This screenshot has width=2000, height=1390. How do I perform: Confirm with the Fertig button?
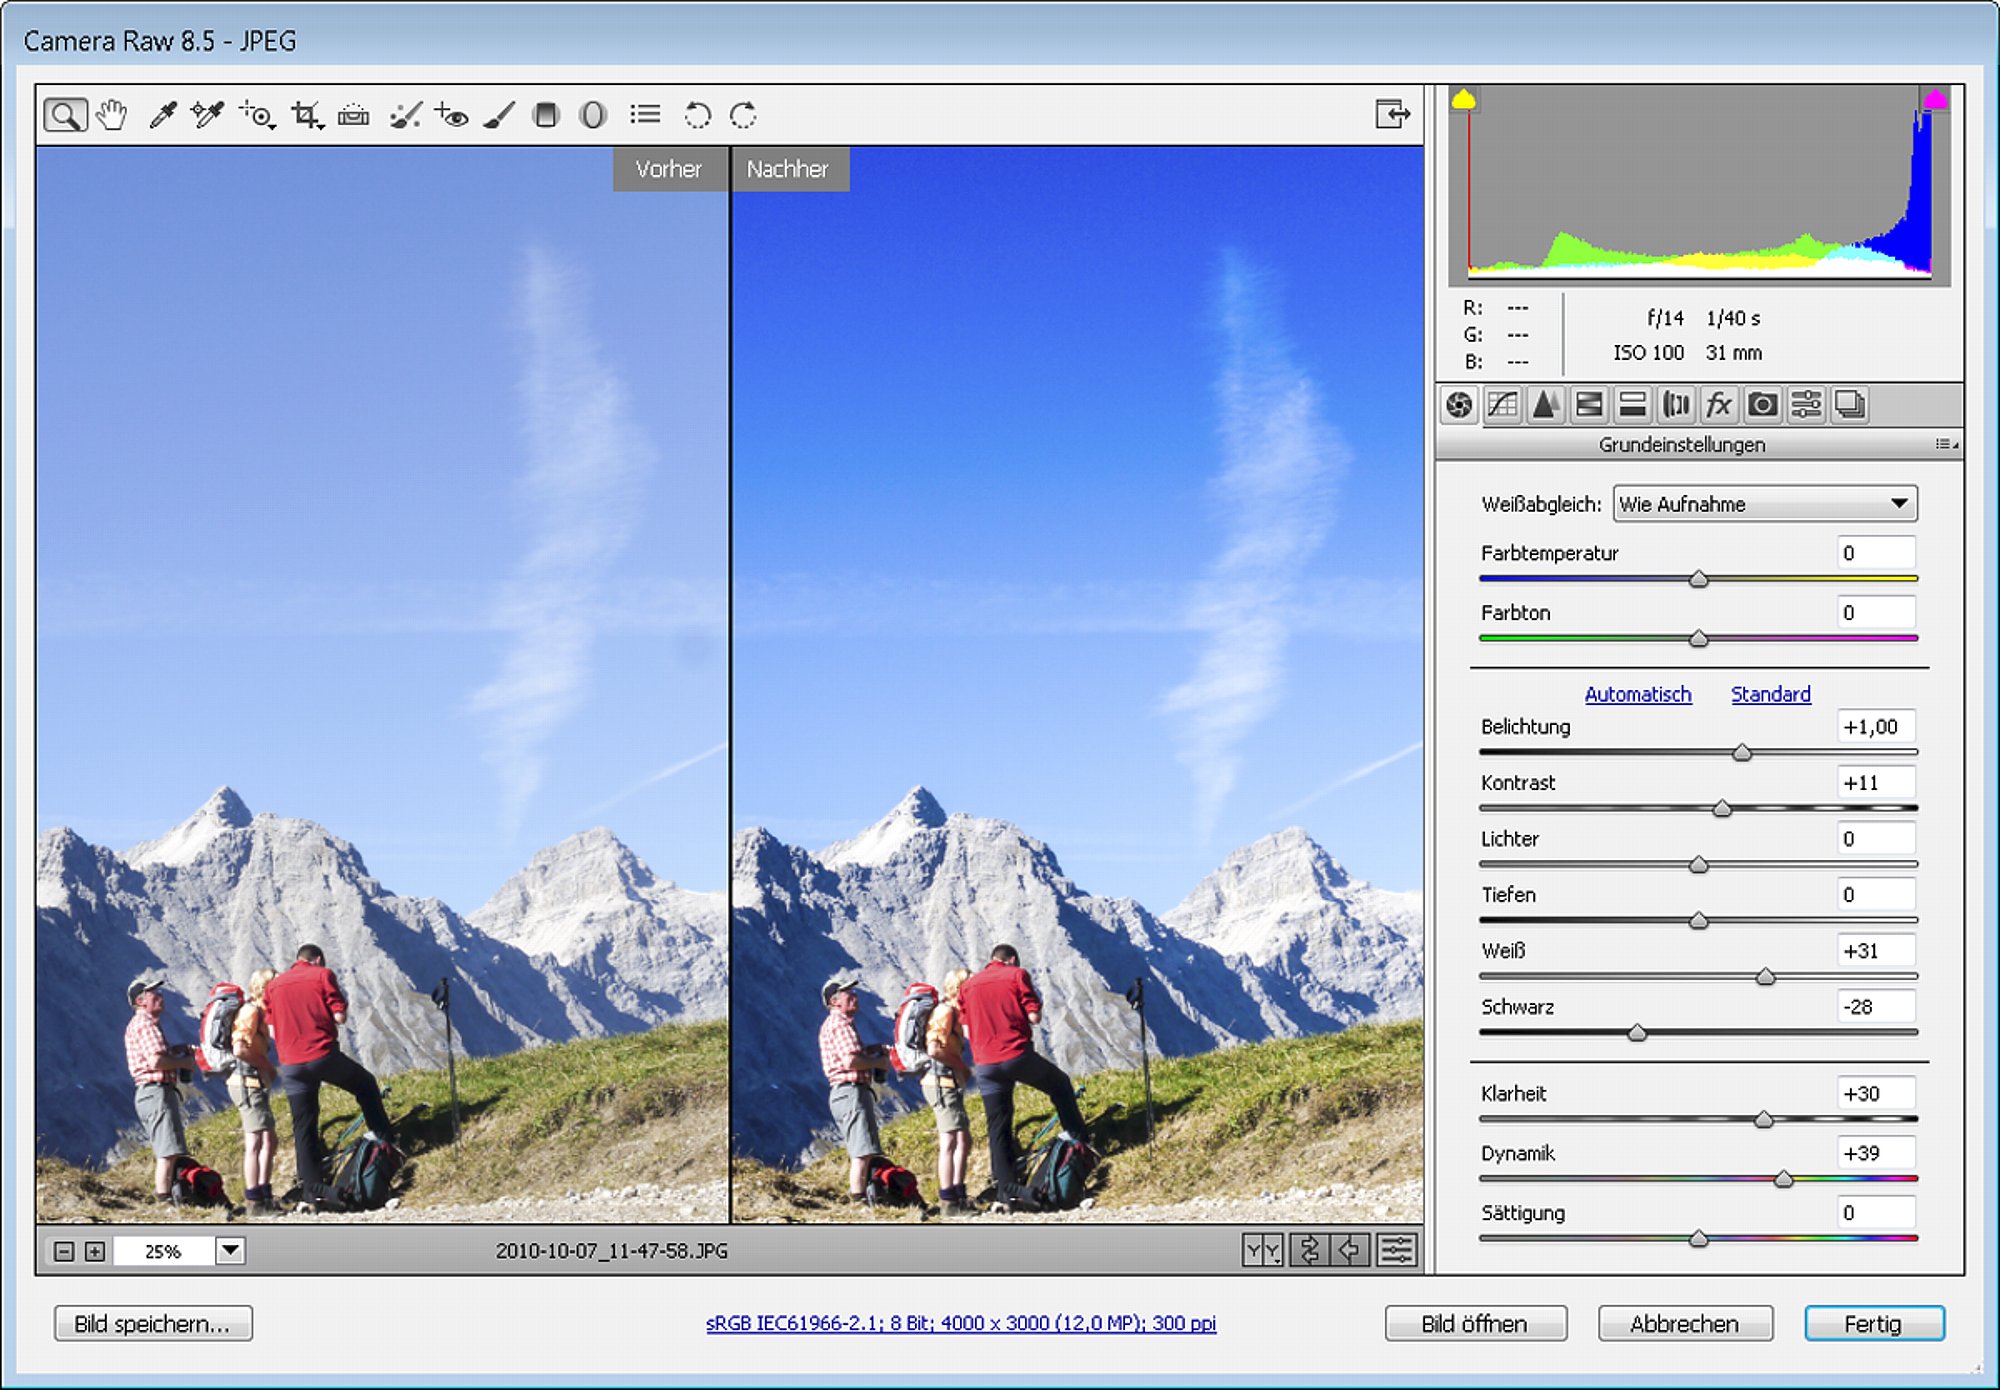(x=1874, y=1324)
